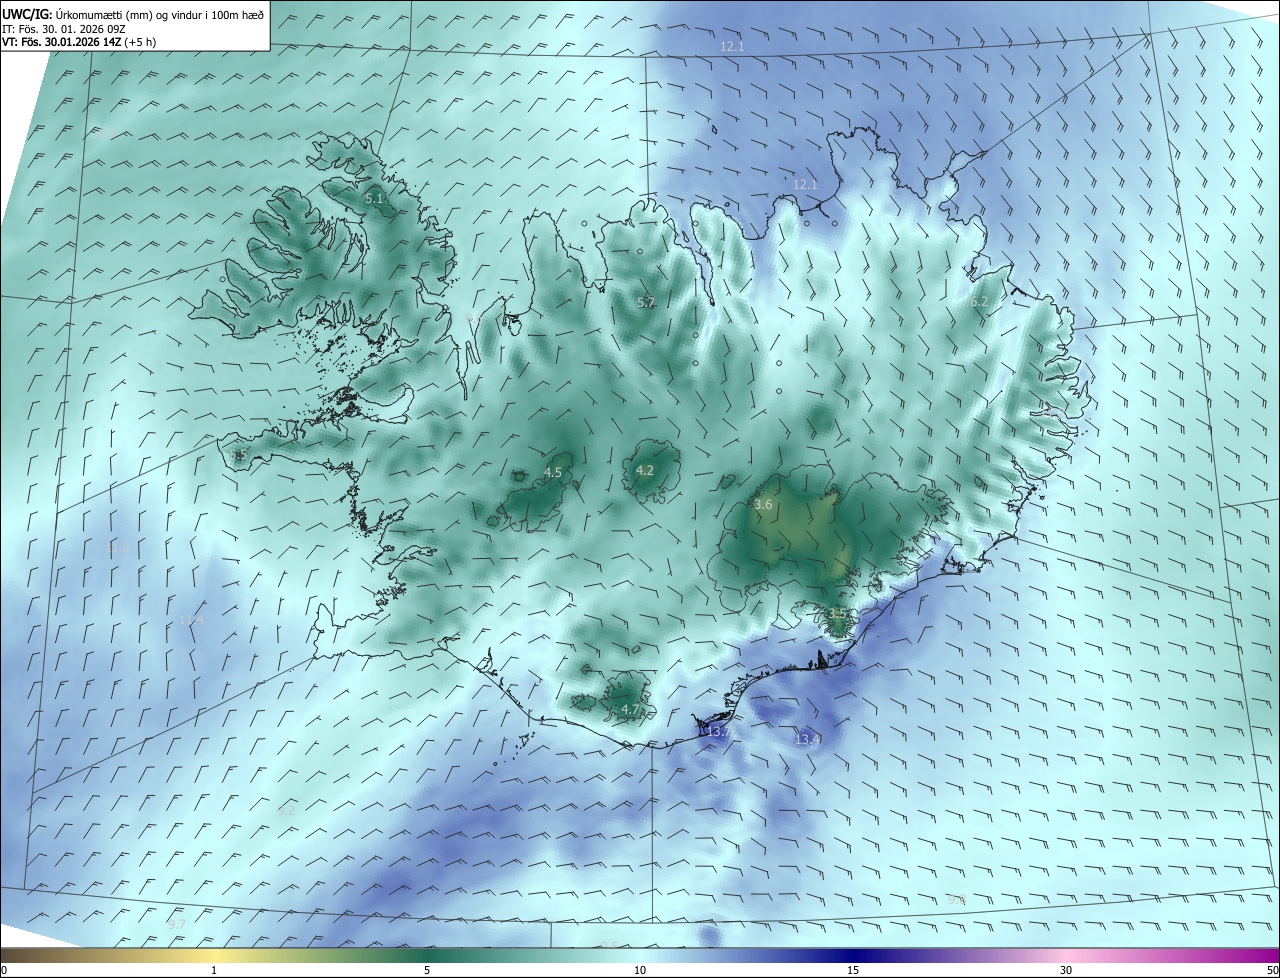The height and width of the screenshot is (978, 1280).
Task: Click the colour scale tick label 0
Action: [x=4, y=970]
